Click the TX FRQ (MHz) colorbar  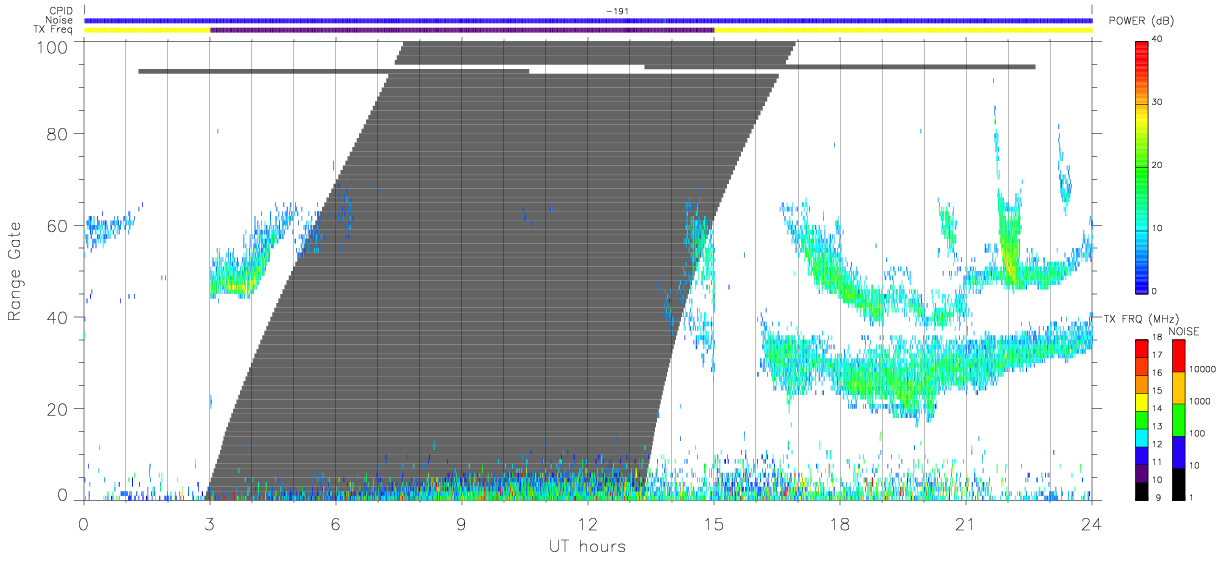[1142, 418]
